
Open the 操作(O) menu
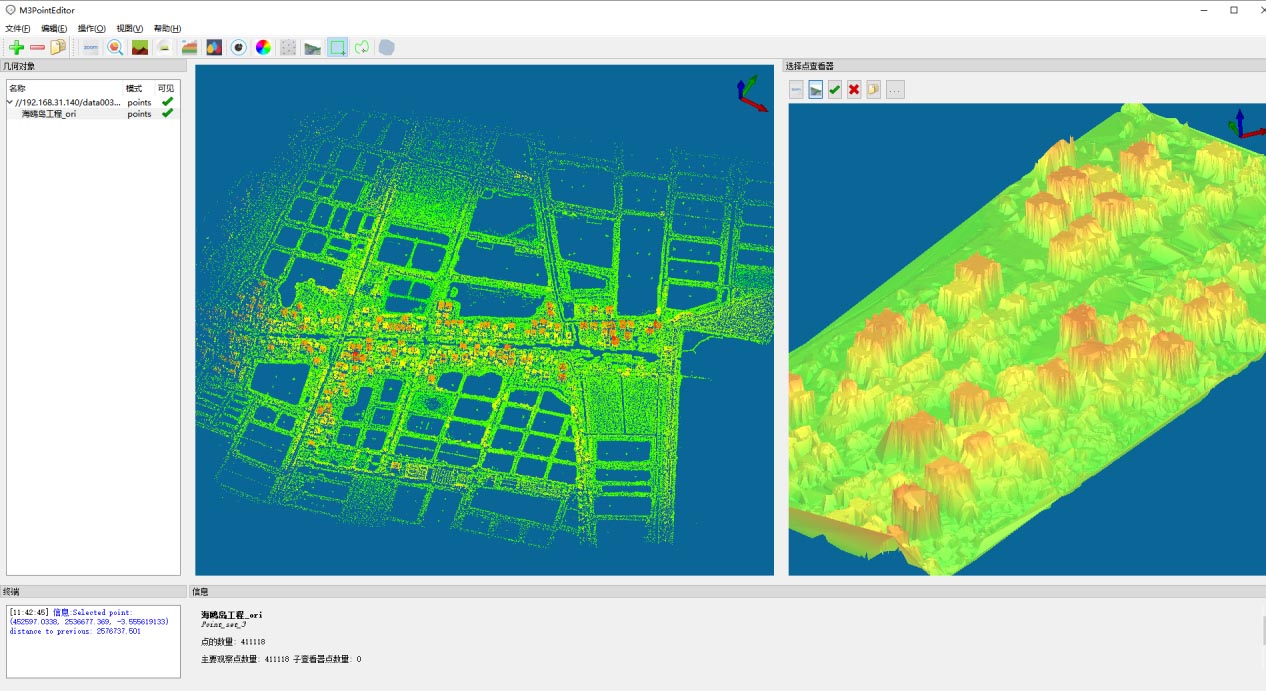92,29
